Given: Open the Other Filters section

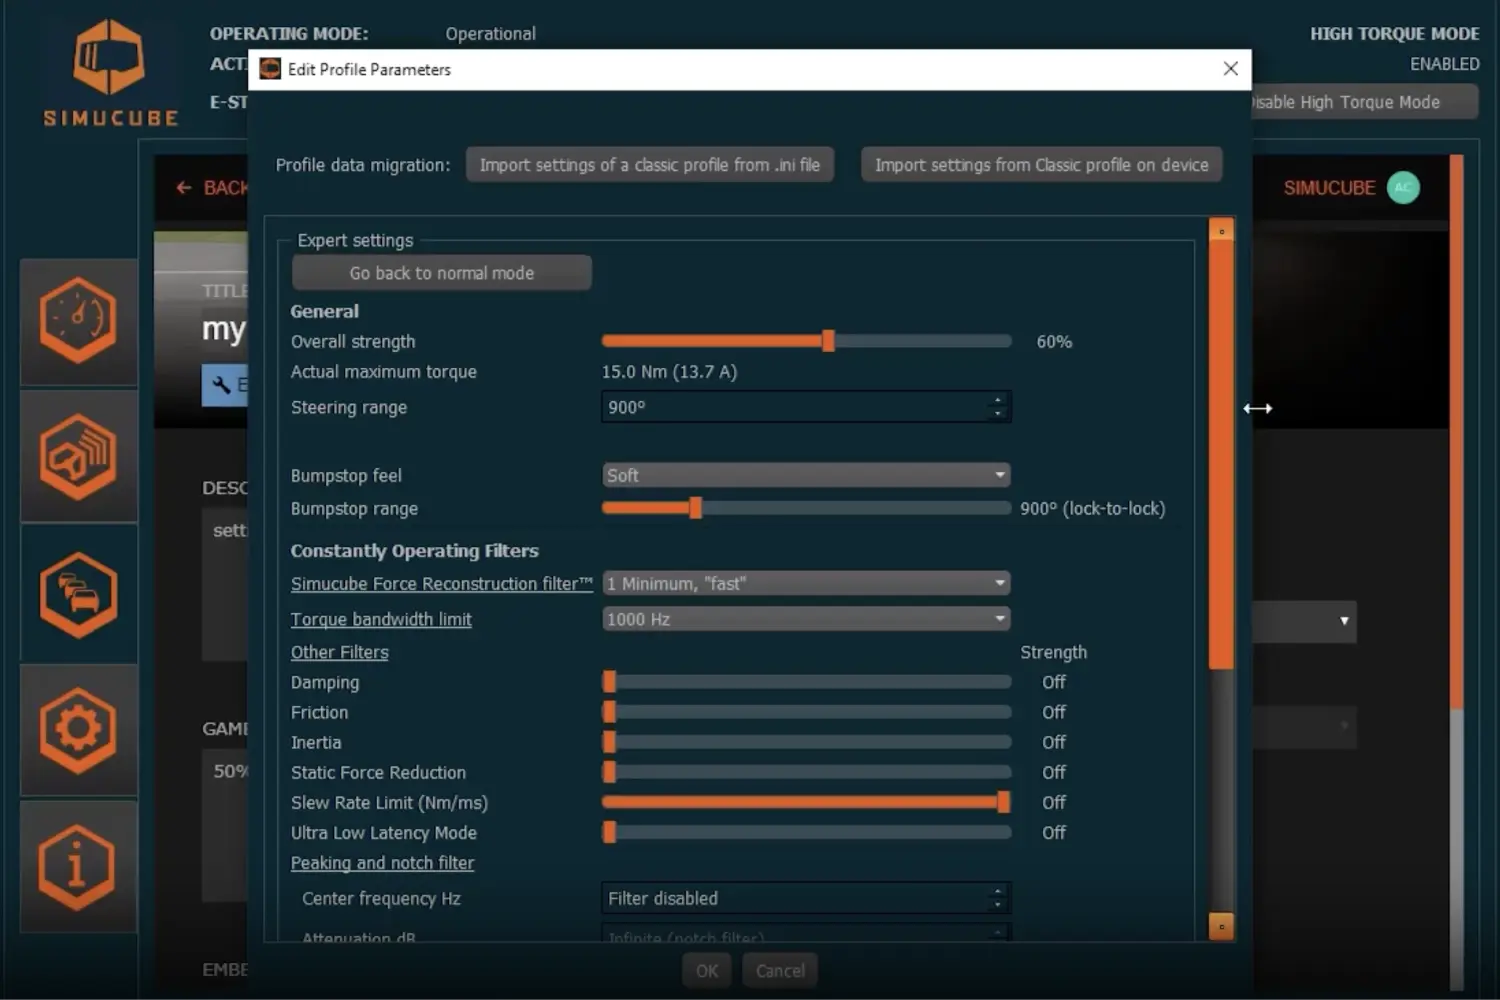Looking at the screenshot, I should tap(339, 652).
